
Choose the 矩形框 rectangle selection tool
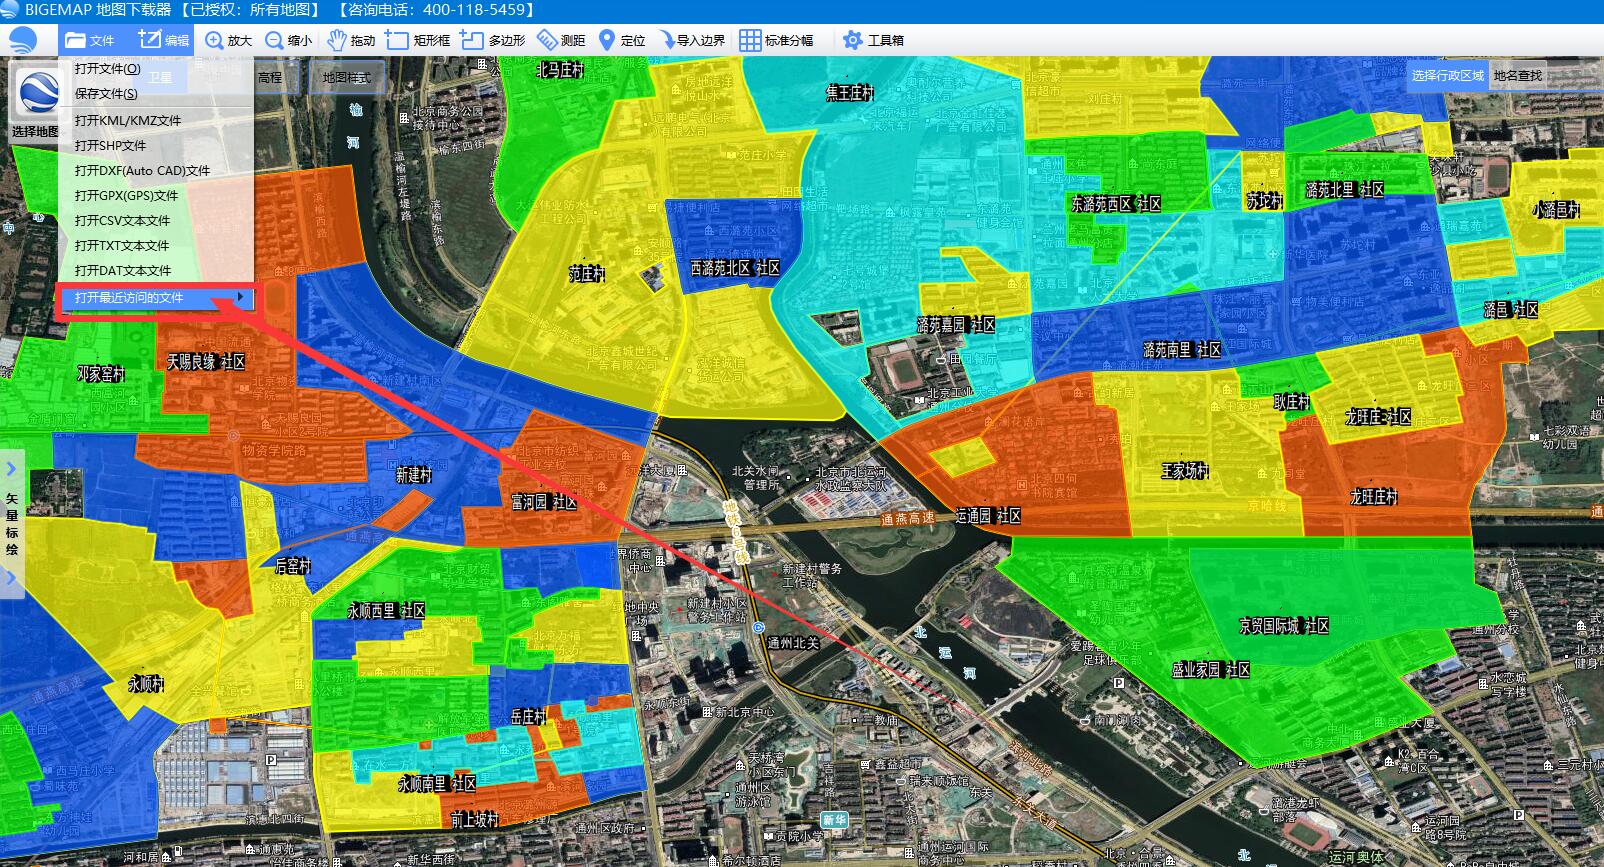coord(418,40)
